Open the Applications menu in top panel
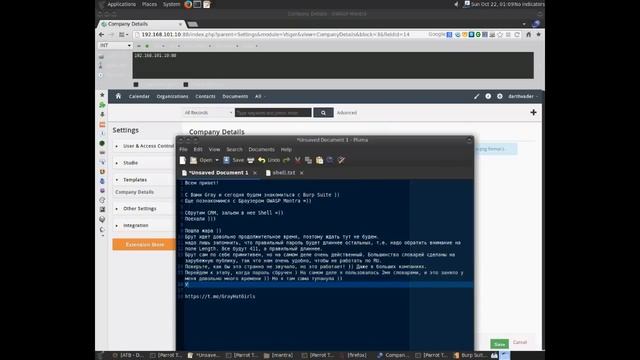 pyautogui.click(x=122, y=4)
